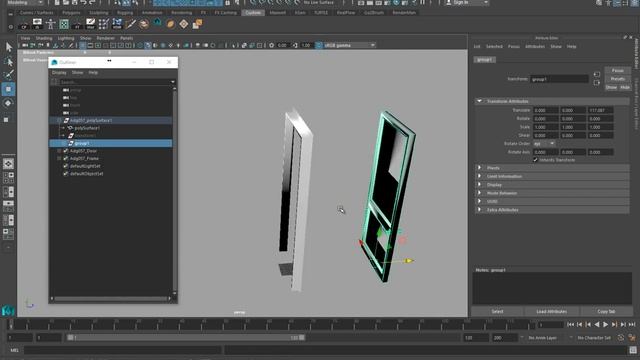
Task: Expand the Display section in Attribute Editor
Action: click(480, 184)
